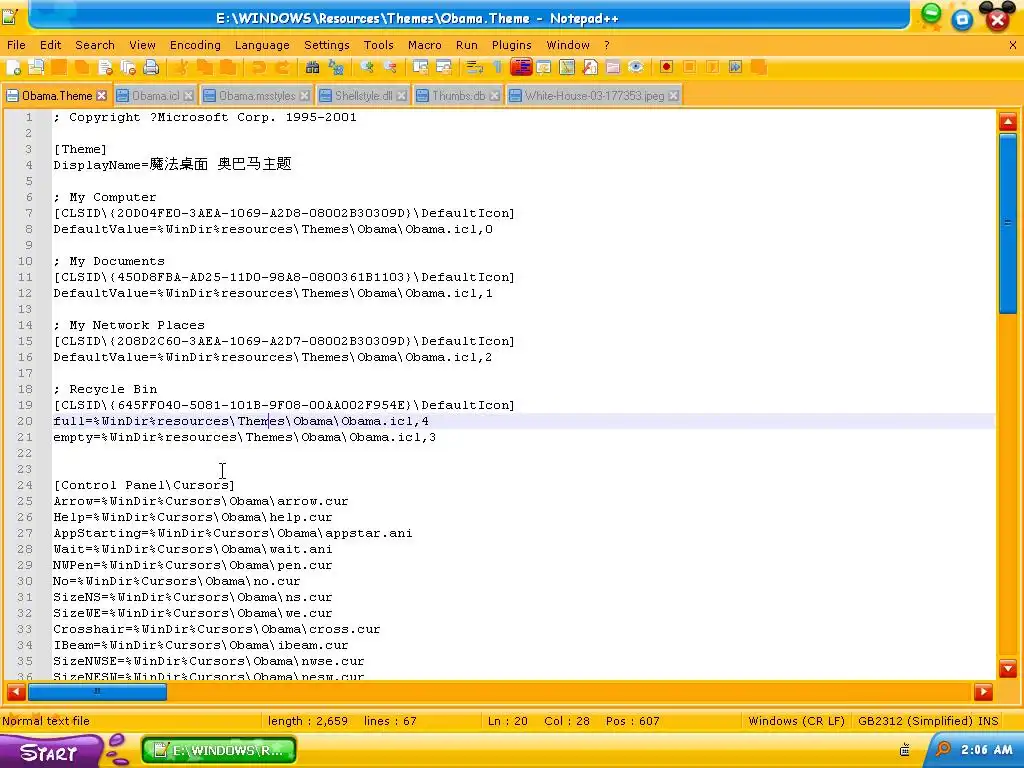The height and width of the screenshot is (768, 1024).
Task: Switch to the White-House-03-177353.jpeg tab
Action: click(594, 96)
